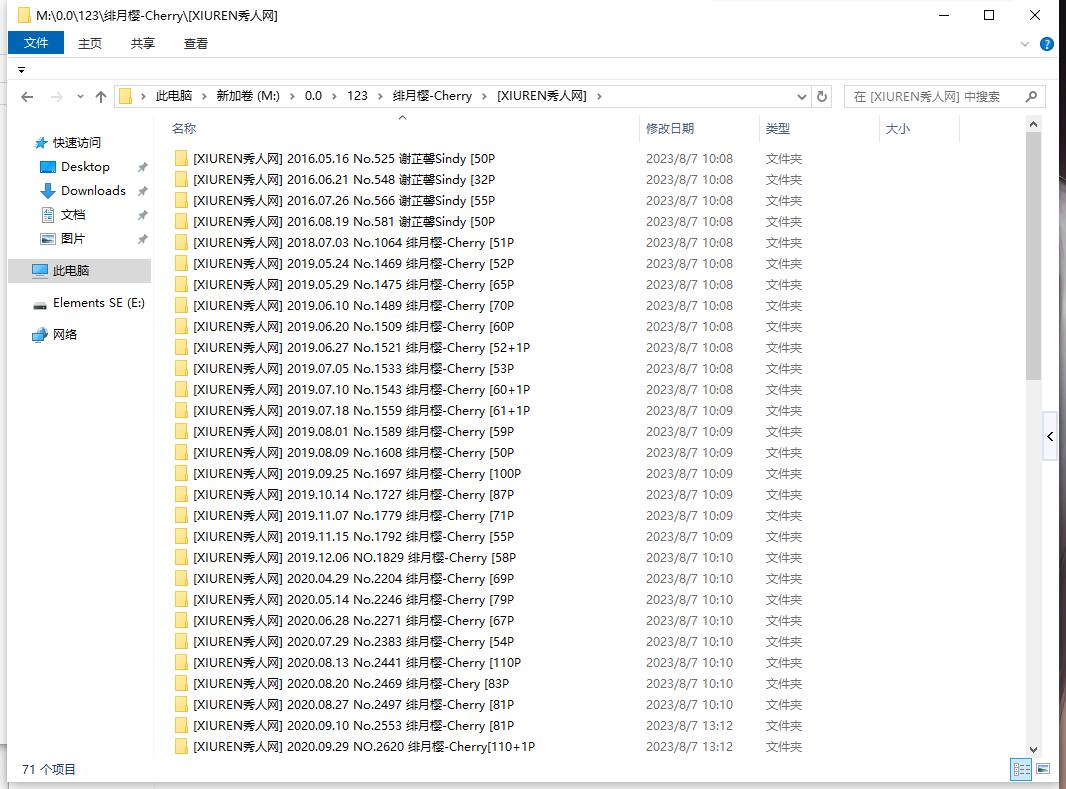The width and height of the screenshot is (1066, 789).
Task: Navigate to 新加卷 (M:) in breadcrumb
Action: coord(248,97)
